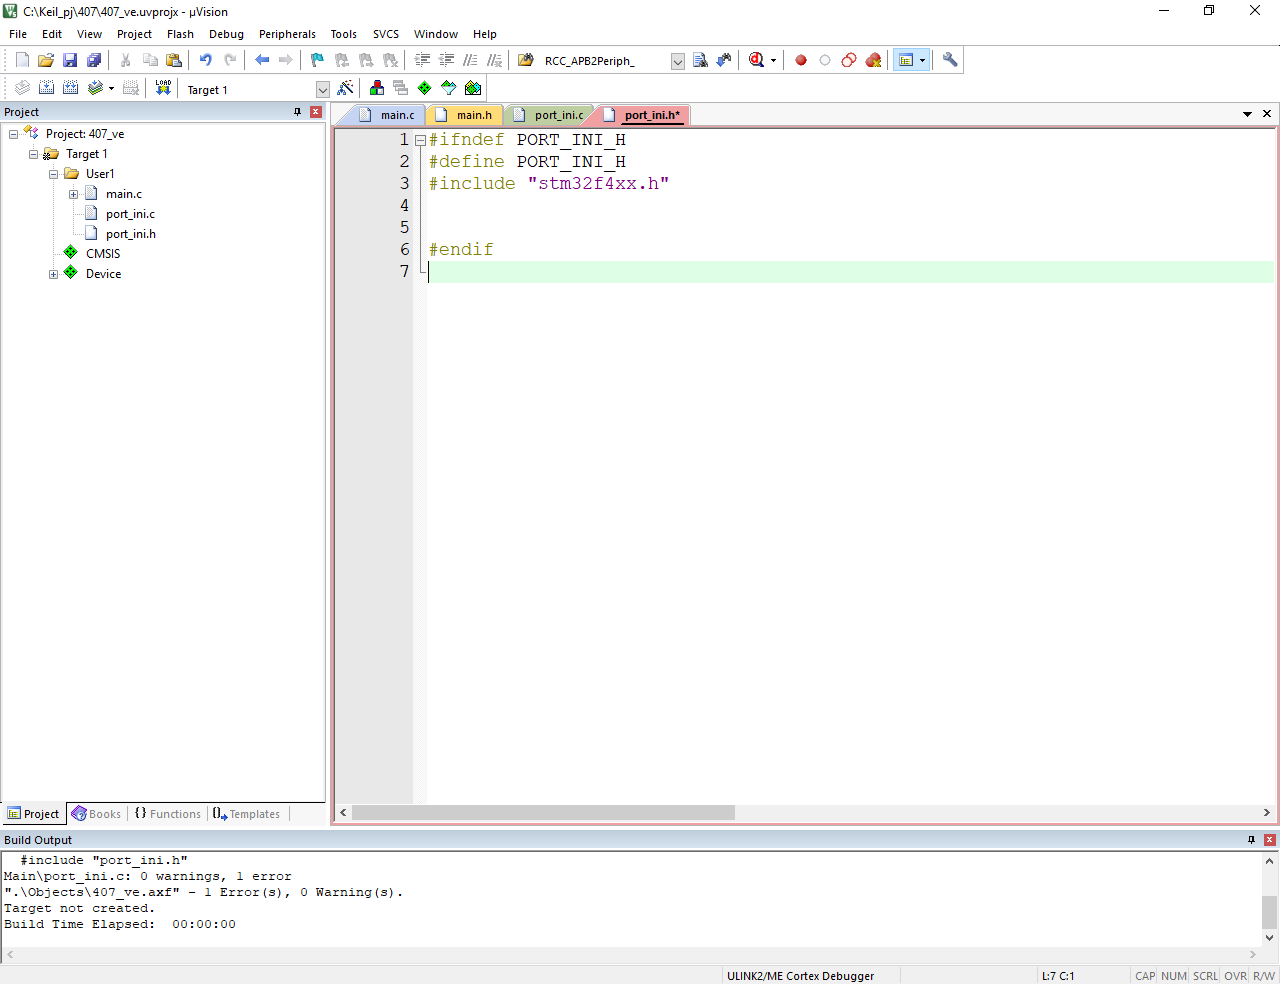Expand the Device component node

click(x=53, y=274)
